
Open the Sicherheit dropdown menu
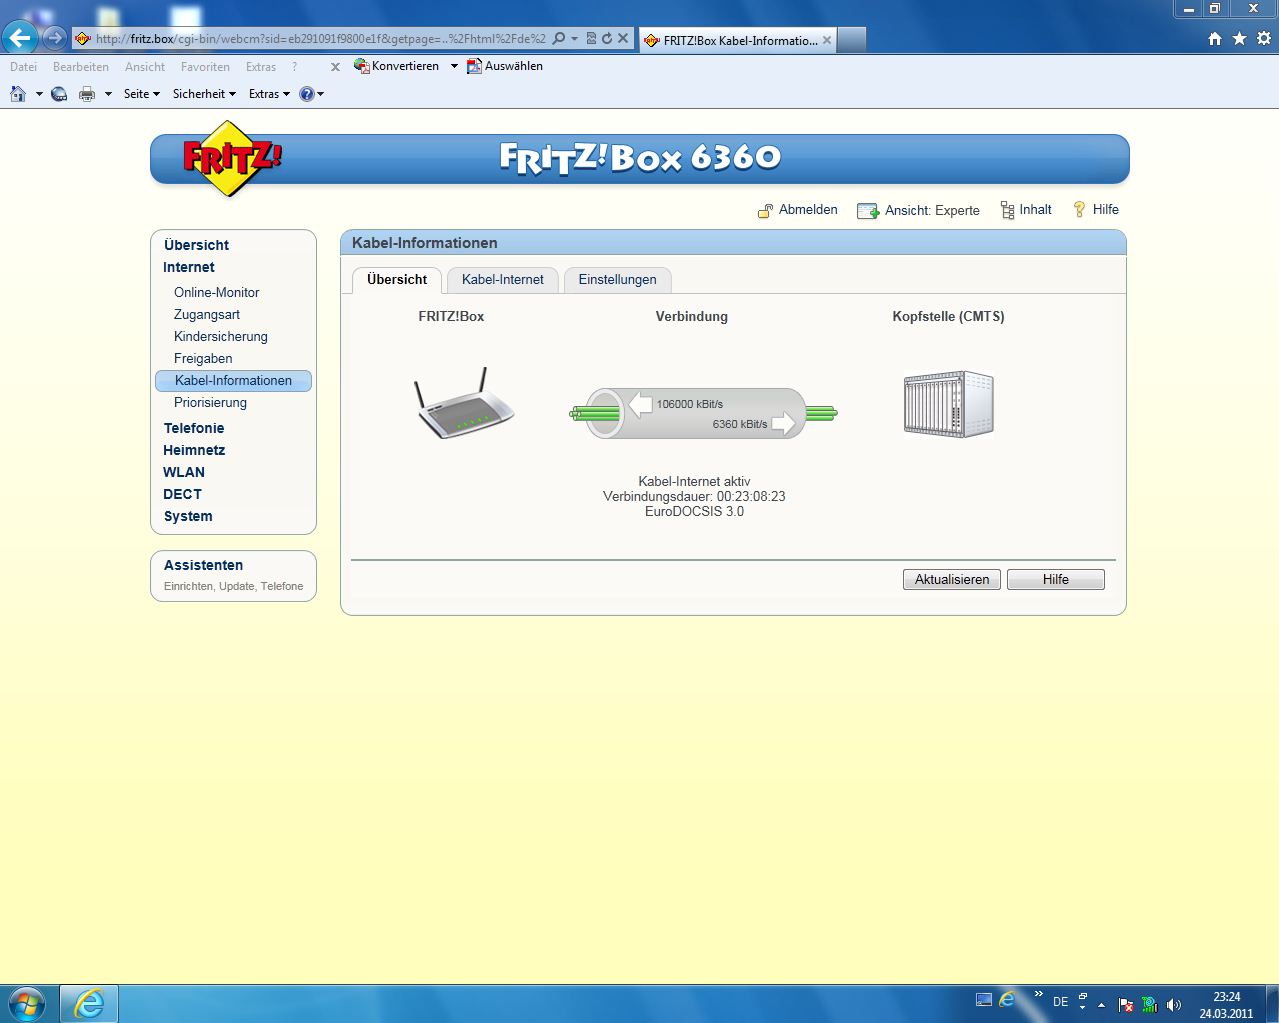point(204,94)
